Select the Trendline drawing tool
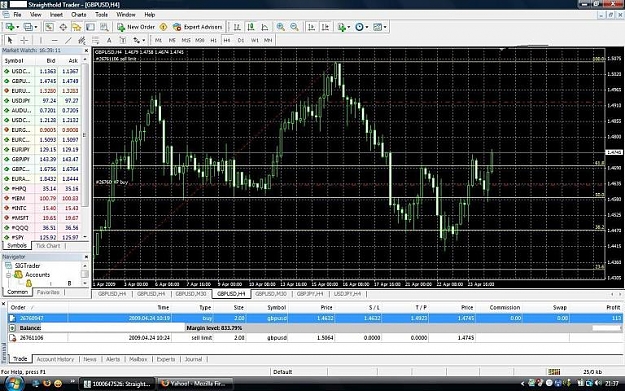Image resolution: width=625 pixels, height=391 pixels. [x=68, y=40]
